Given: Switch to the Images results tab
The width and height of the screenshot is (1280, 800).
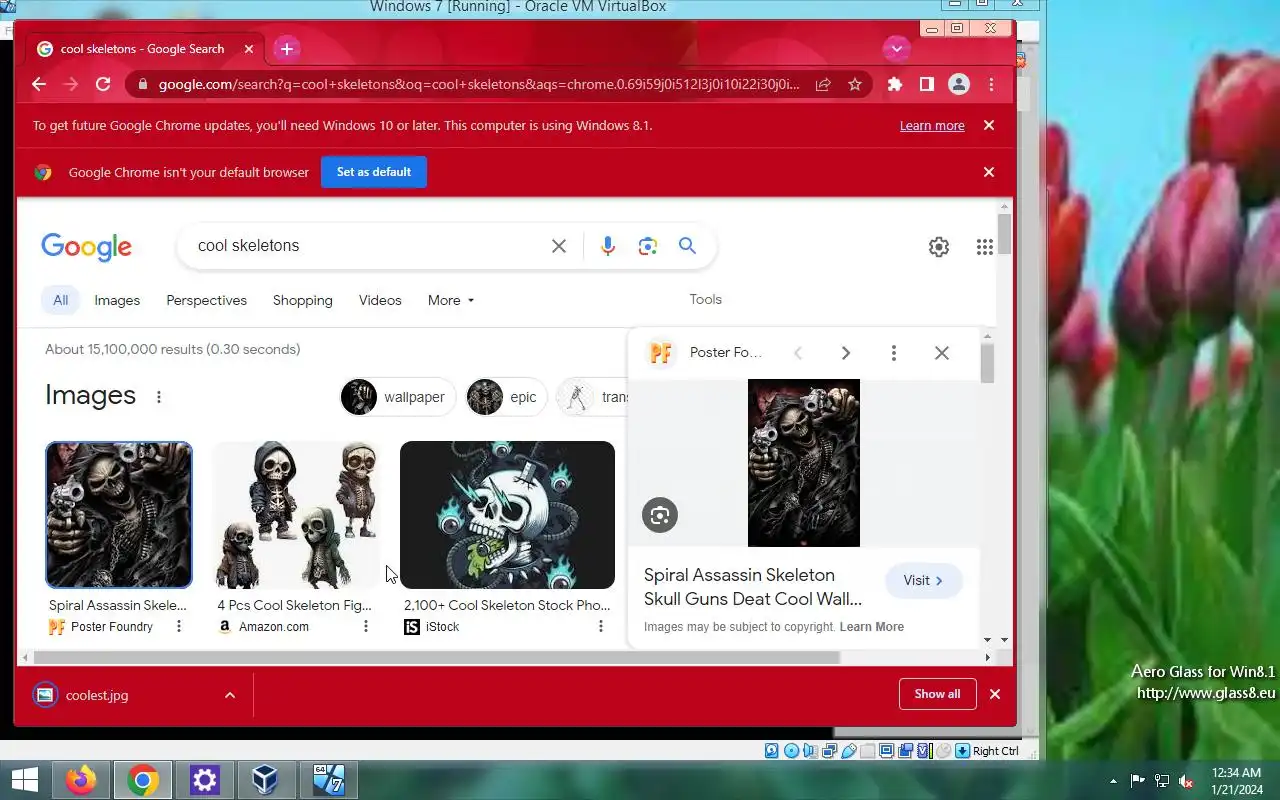Looking at the screenshot, I should (x=117, y=300).
